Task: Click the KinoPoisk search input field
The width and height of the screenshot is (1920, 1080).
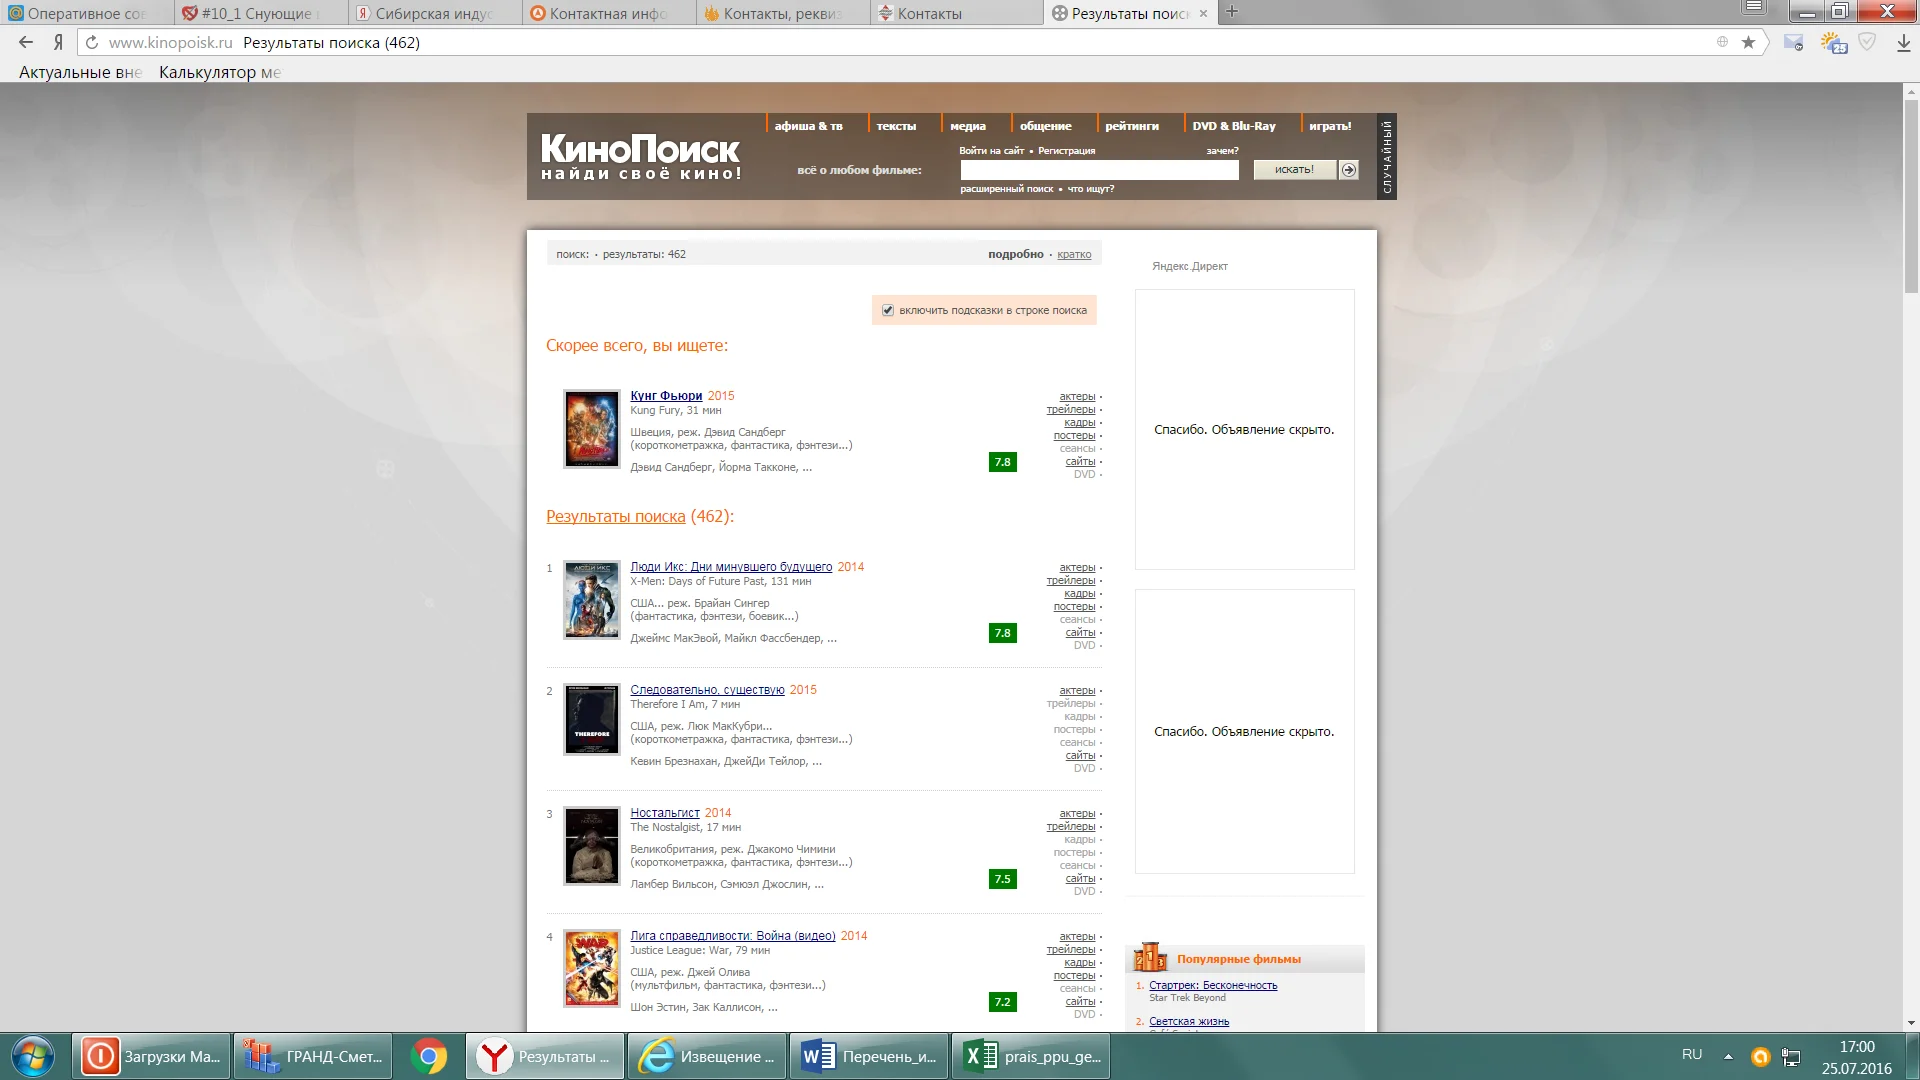Action: point(1099,170)
